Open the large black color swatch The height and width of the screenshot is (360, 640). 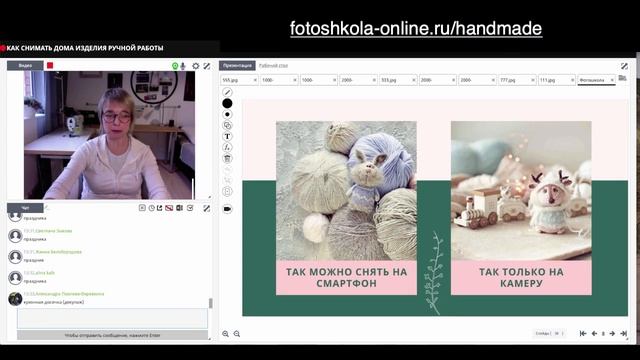tap(227, 103)
